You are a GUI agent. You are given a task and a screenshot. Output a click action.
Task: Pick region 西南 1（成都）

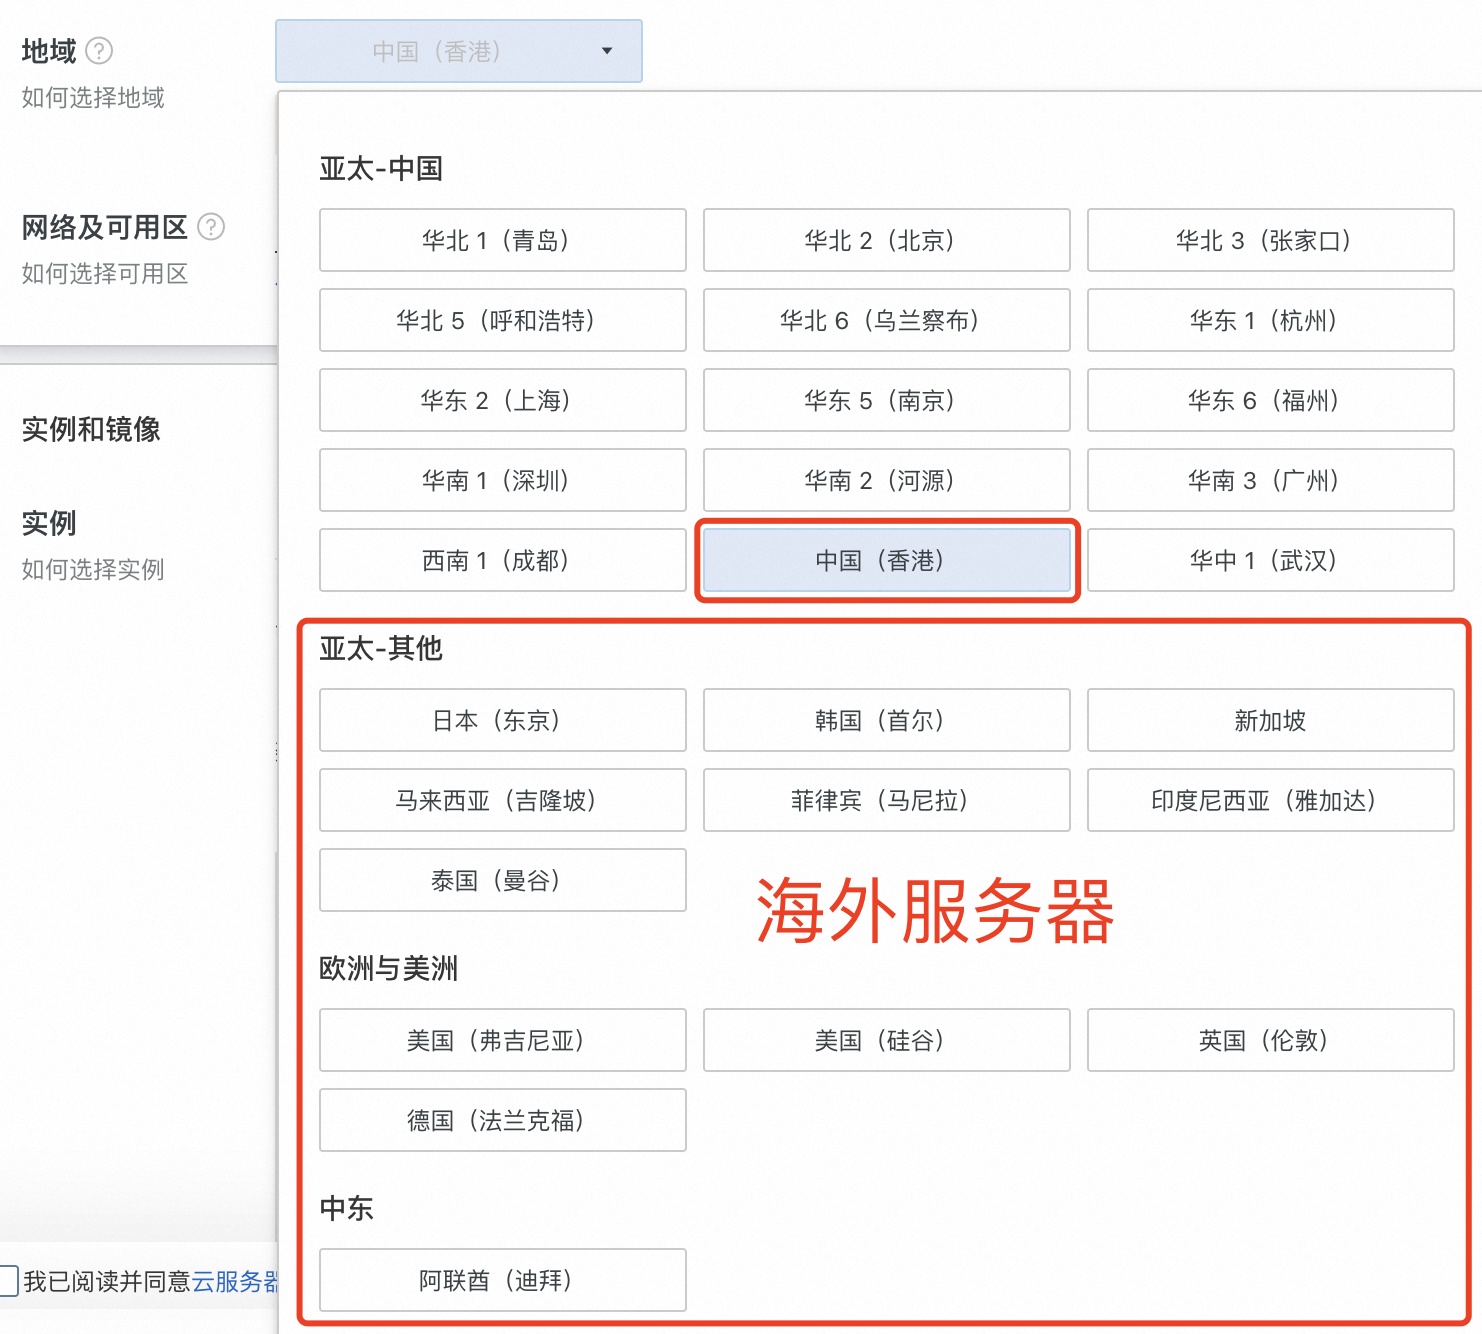pos(503,560)
